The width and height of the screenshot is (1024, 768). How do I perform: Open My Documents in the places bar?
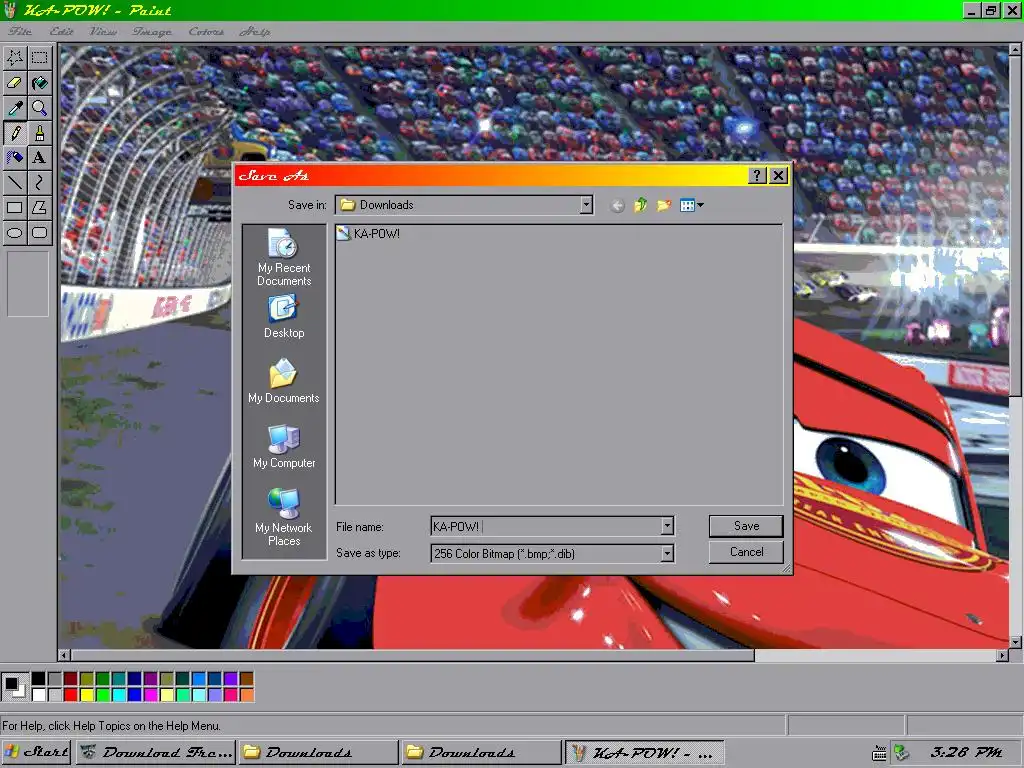[284, 381]
